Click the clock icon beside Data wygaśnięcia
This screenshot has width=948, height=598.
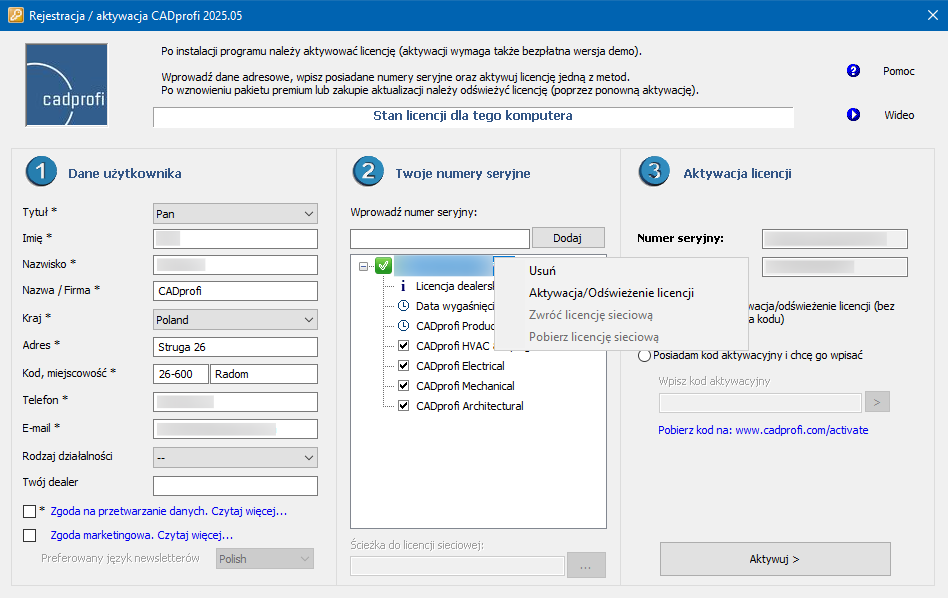(x=403, y=306)
